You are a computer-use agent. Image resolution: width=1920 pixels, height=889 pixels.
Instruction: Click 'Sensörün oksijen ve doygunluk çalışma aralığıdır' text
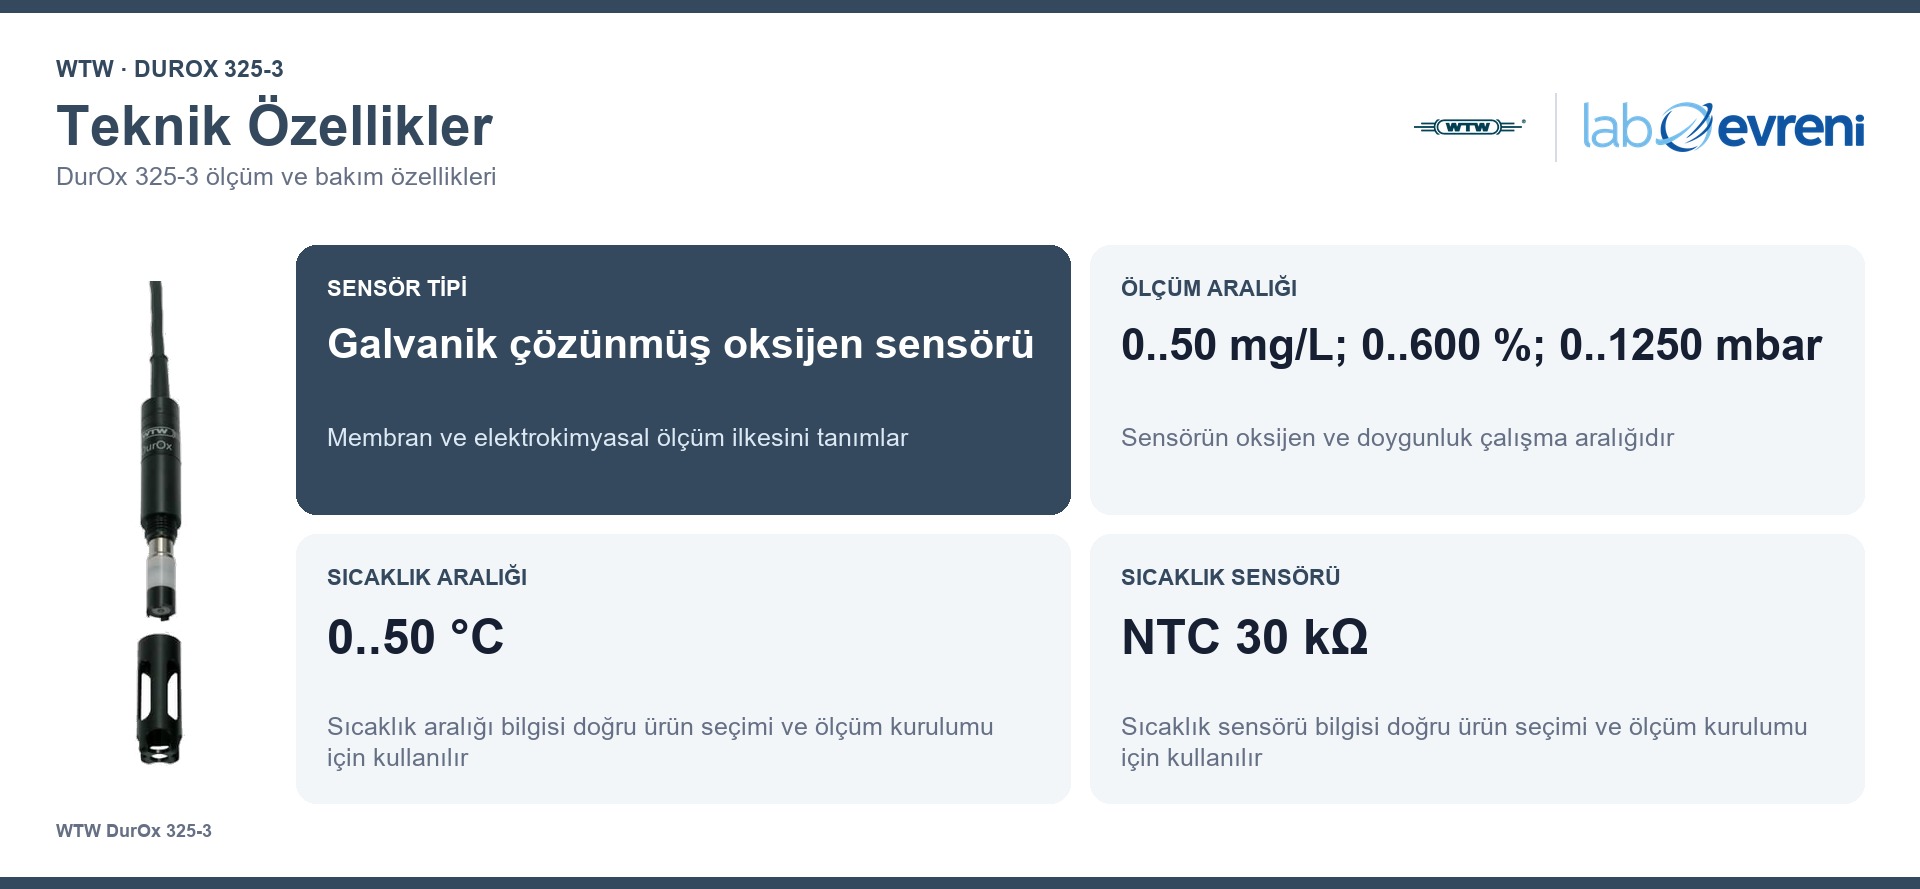click(x=1397, y=438)
